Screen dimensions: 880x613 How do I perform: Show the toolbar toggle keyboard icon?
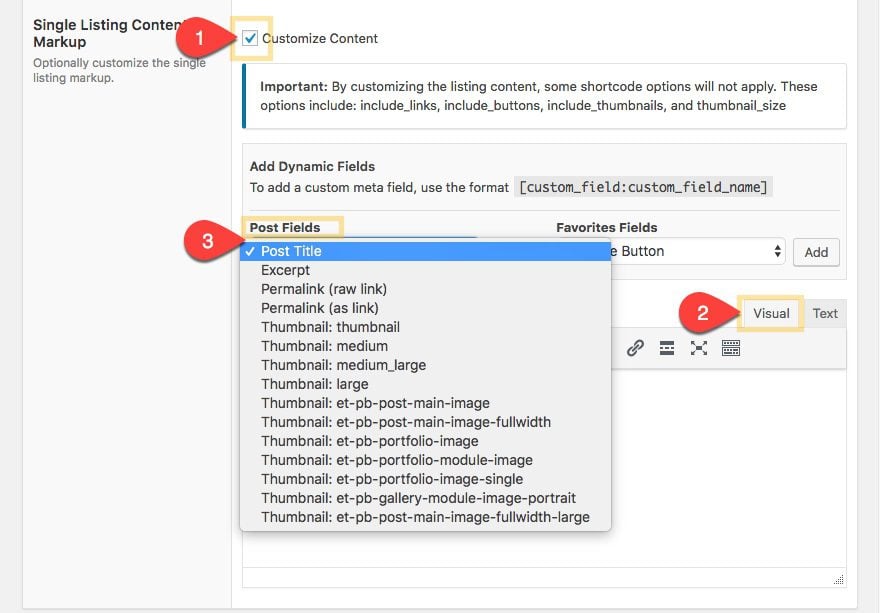click(731, 348)
